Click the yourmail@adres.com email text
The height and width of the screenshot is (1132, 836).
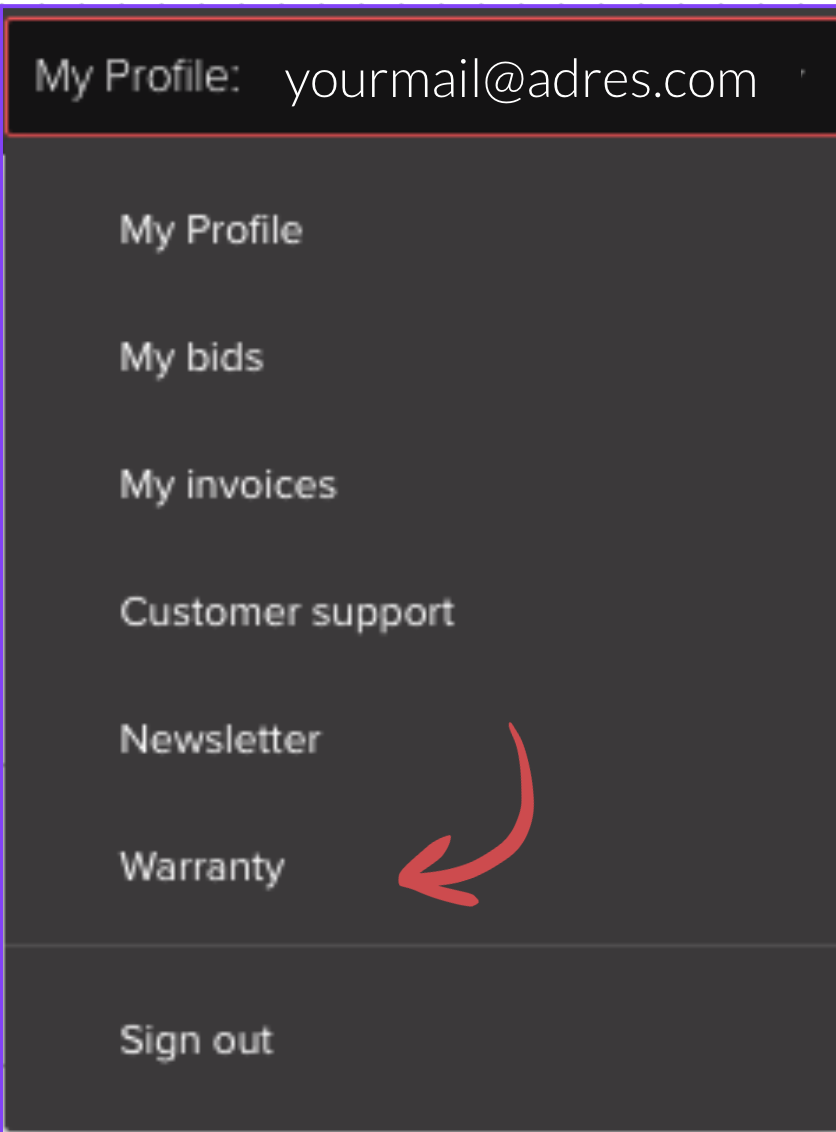click(521, 79)
